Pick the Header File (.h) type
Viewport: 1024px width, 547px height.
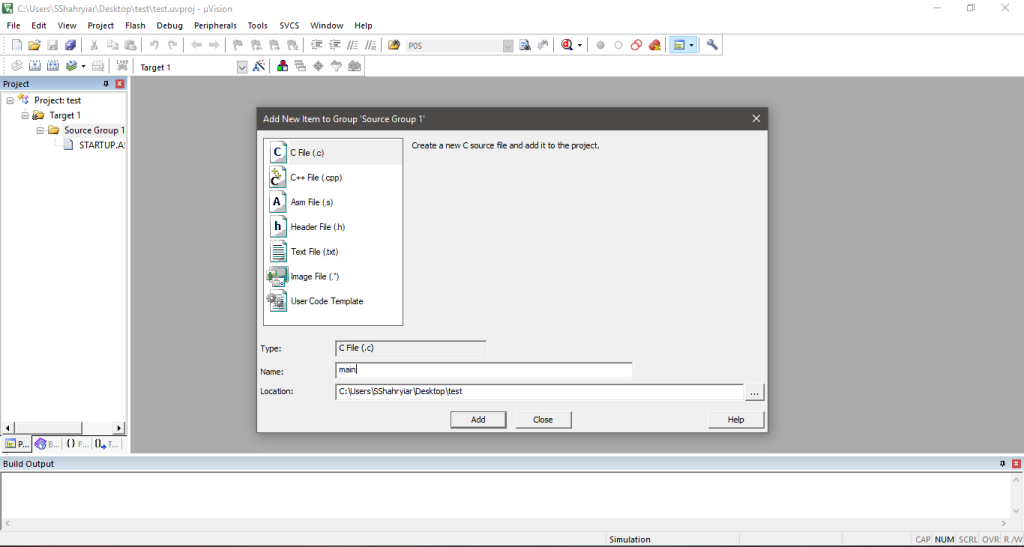[317, 227]
